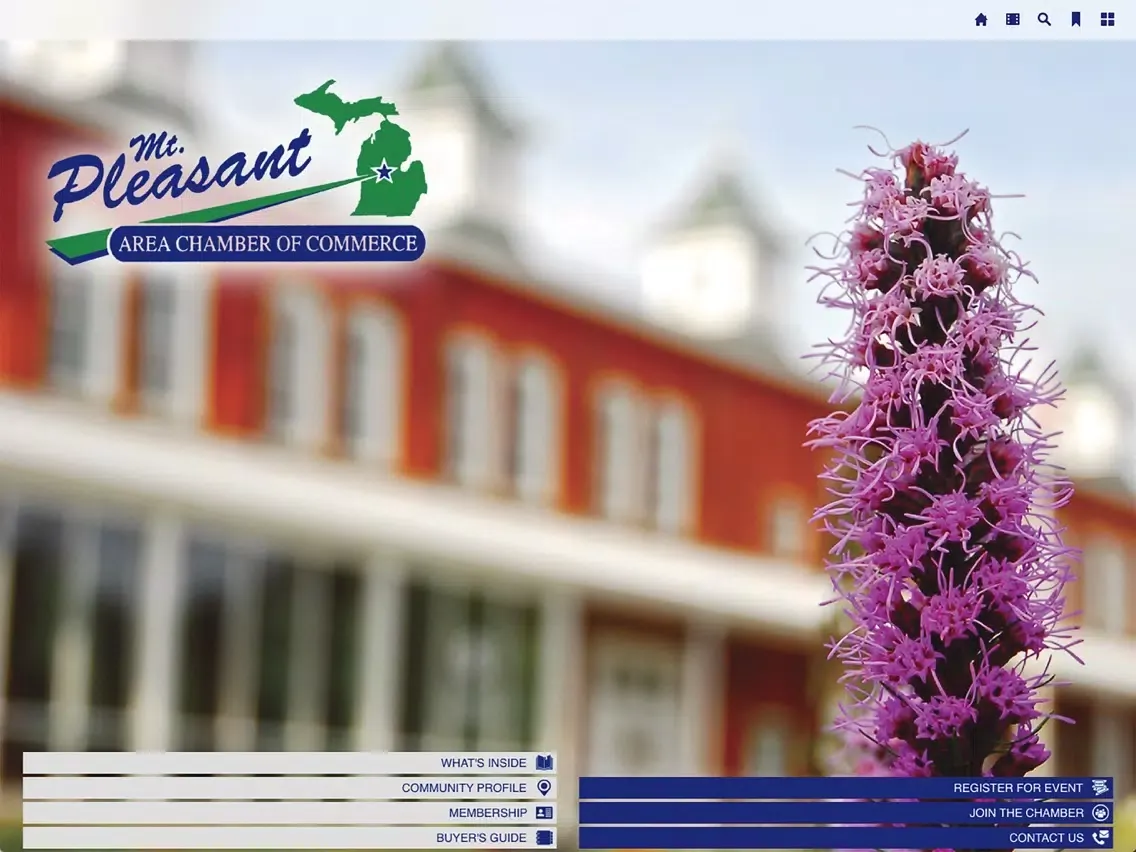Open Contact Us
Screen dimensions: 1136x852
[845, 838]
